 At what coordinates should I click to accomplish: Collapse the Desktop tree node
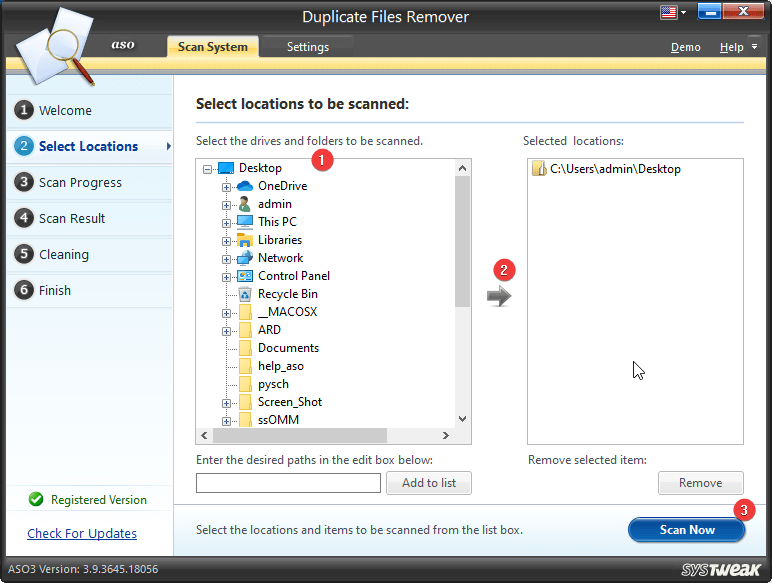(207, 169)
